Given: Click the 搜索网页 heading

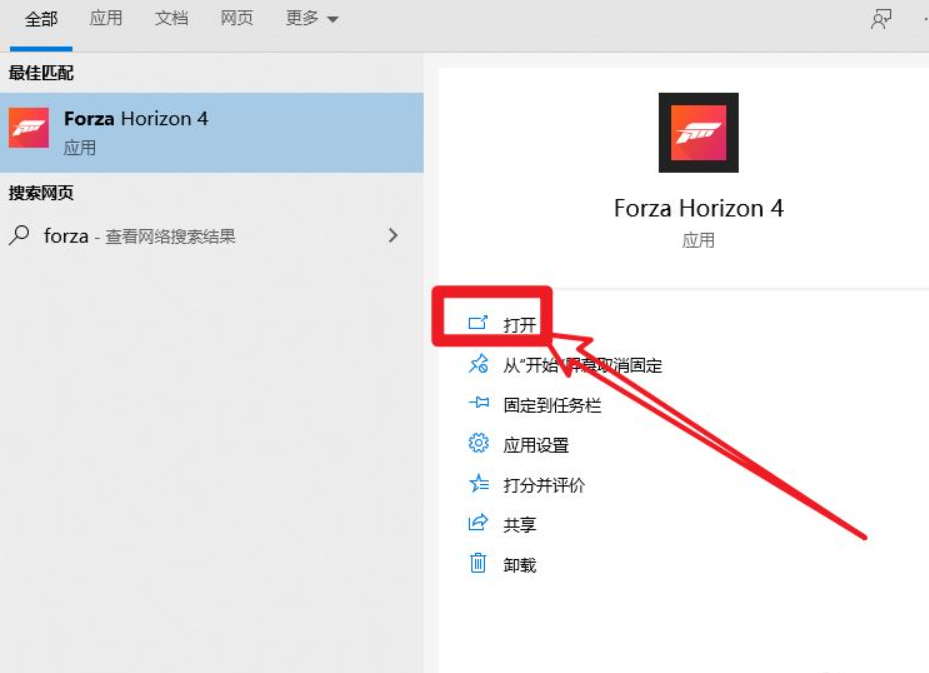Looking at the screenshot, I should 41,193.
